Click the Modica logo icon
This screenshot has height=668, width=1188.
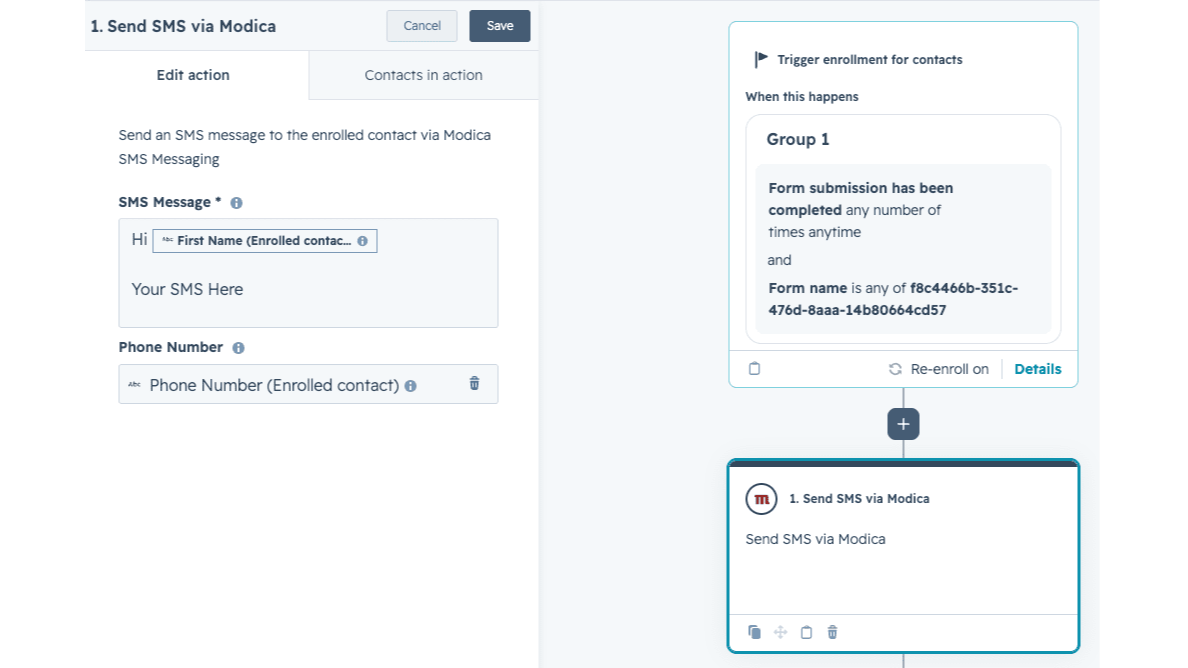click(761, 499)
